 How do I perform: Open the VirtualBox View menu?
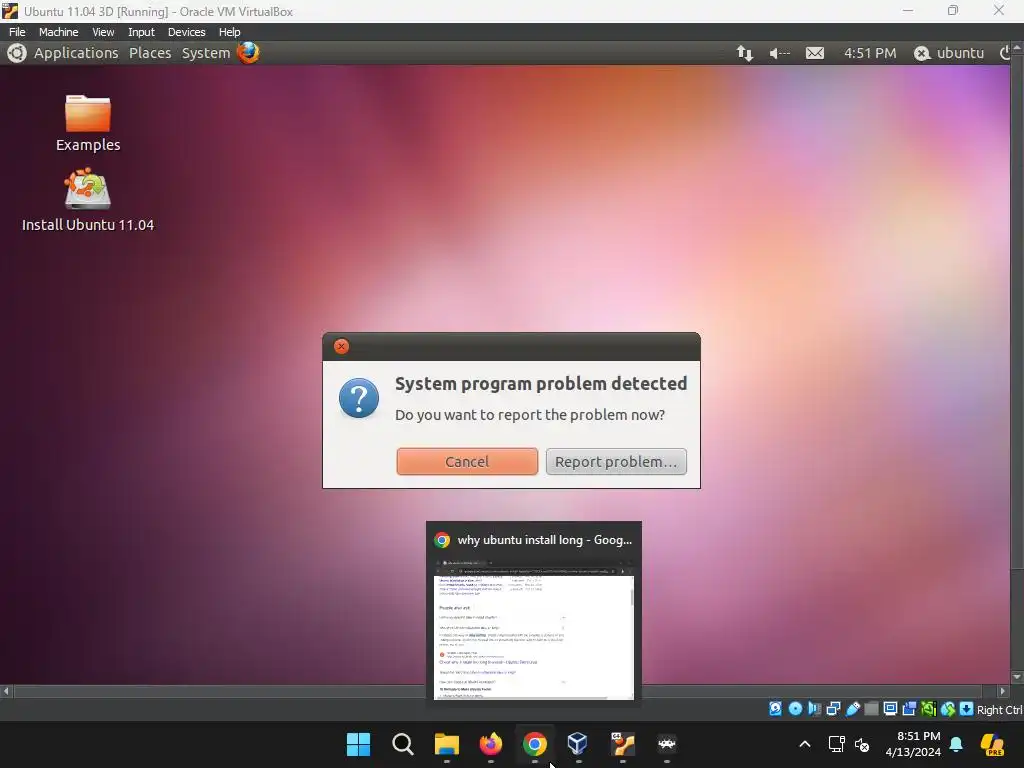coord(103,32)
